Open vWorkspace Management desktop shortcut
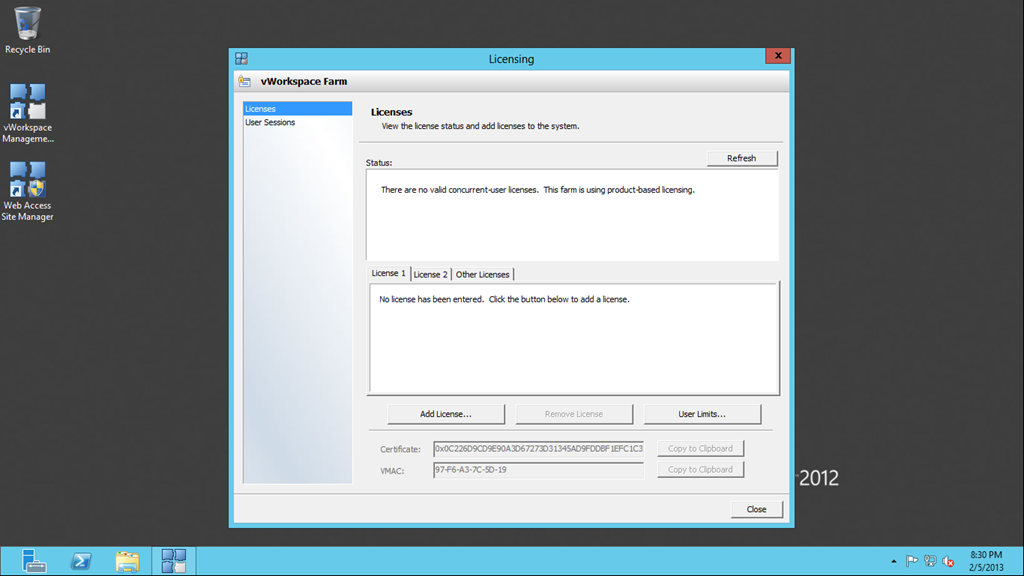1024x576 pixels. point(27,113)
